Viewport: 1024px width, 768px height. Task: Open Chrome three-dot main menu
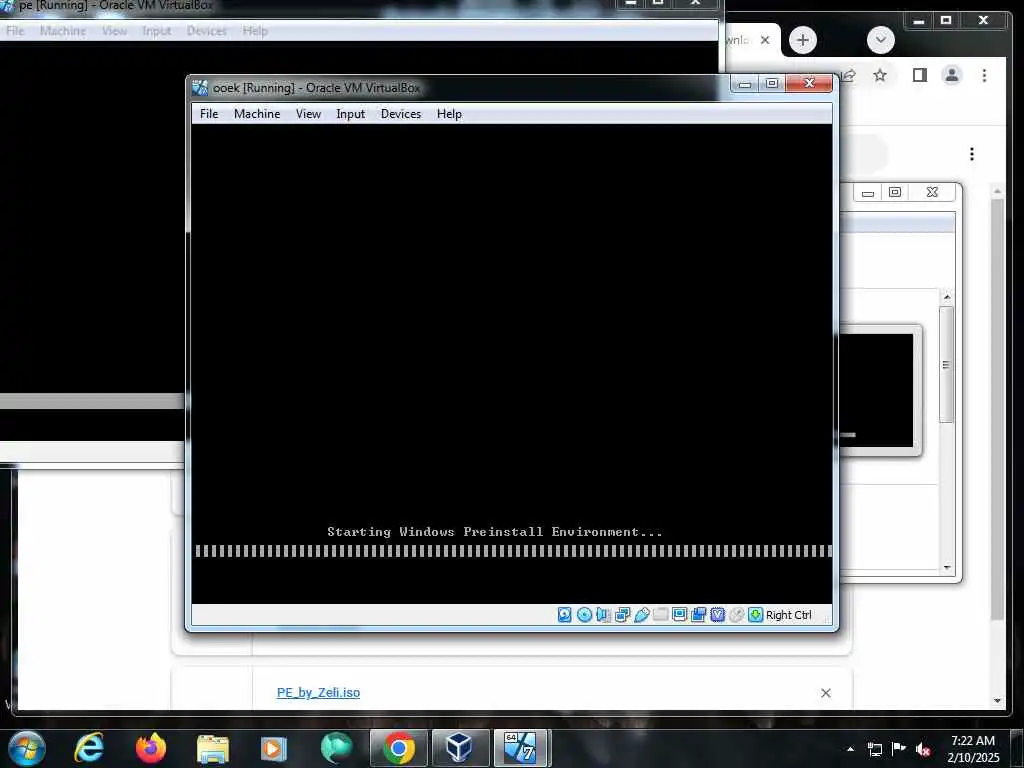tap(984, 75)
